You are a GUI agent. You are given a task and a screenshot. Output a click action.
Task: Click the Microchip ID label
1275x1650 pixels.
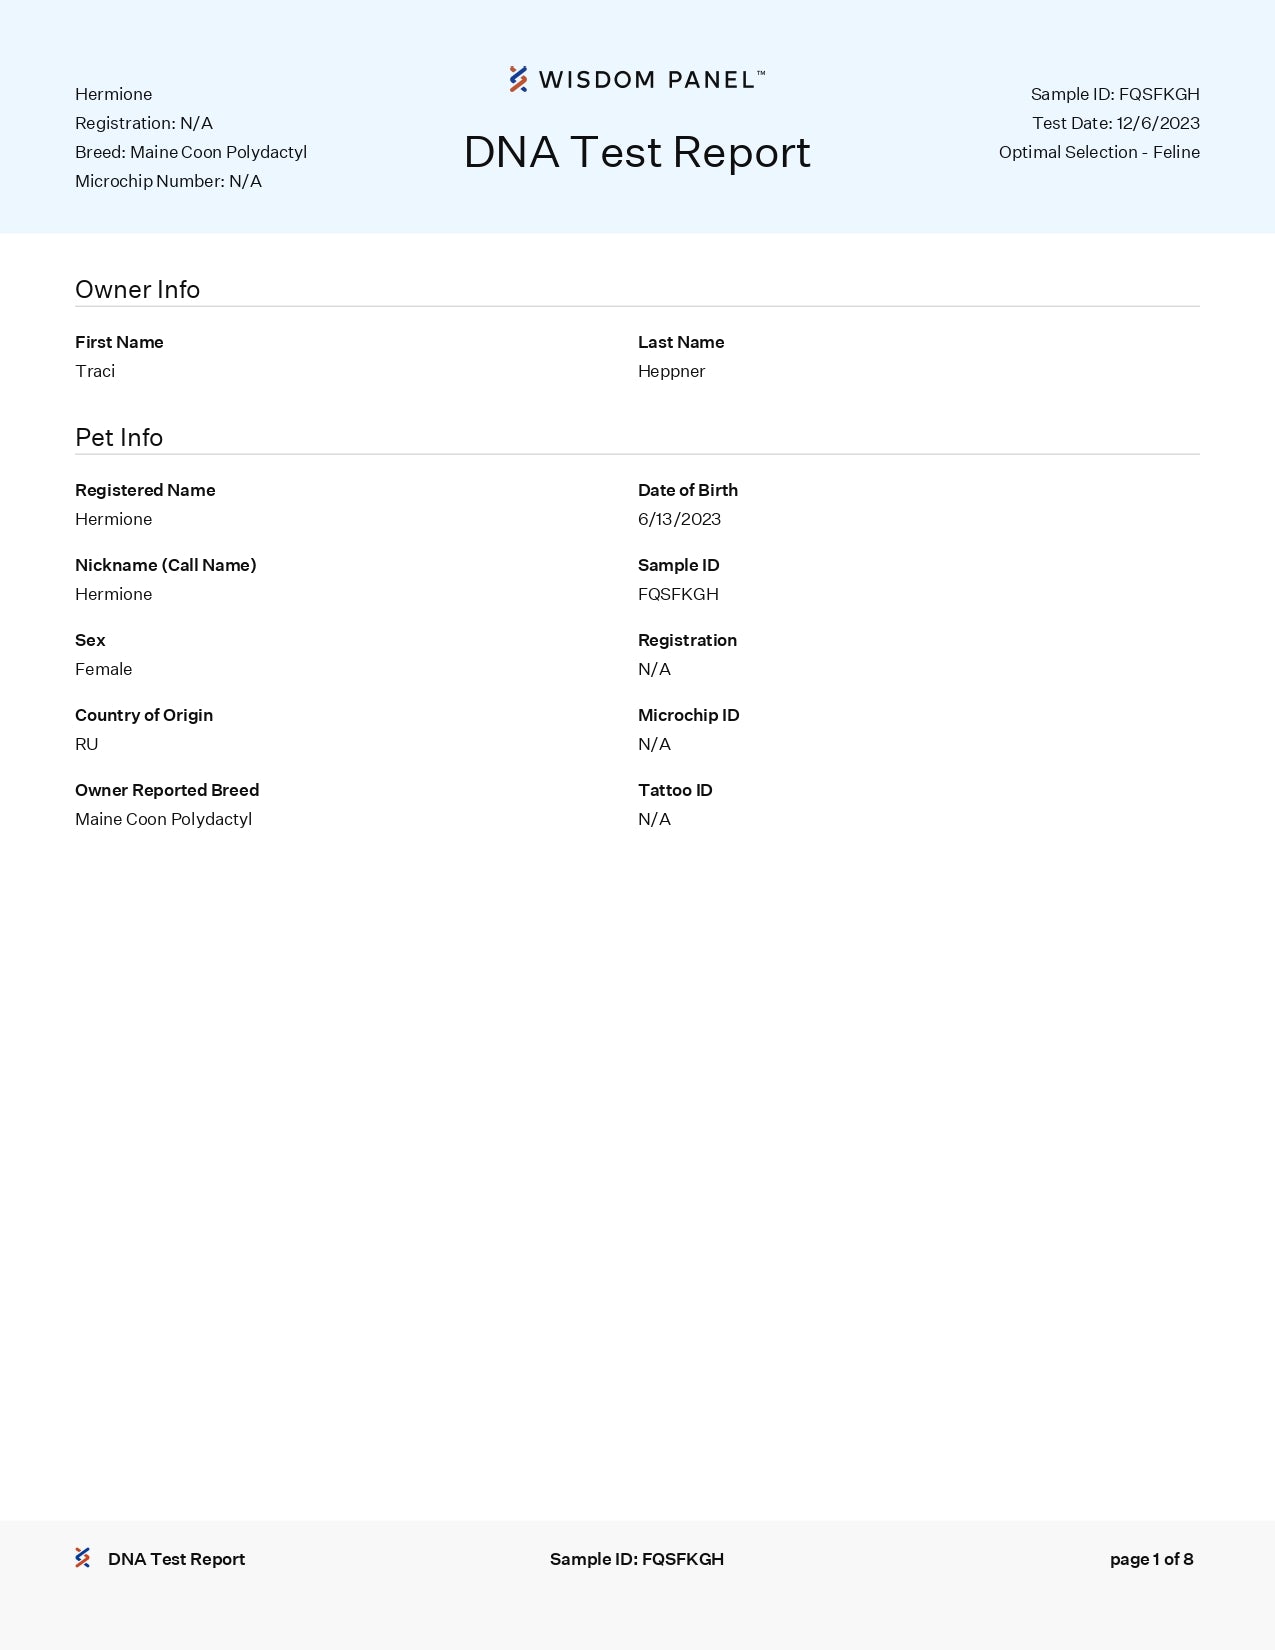tap(688, 715)
